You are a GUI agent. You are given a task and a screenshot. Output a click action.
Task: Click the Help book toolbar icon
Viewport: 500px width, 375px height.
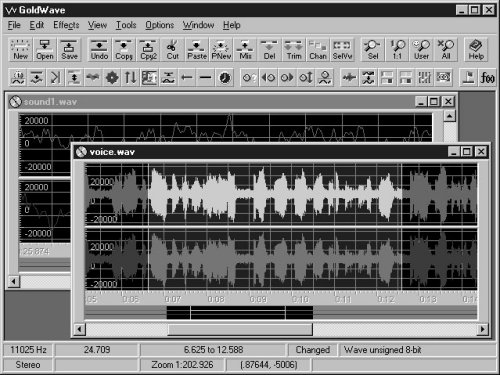point(476,50)
